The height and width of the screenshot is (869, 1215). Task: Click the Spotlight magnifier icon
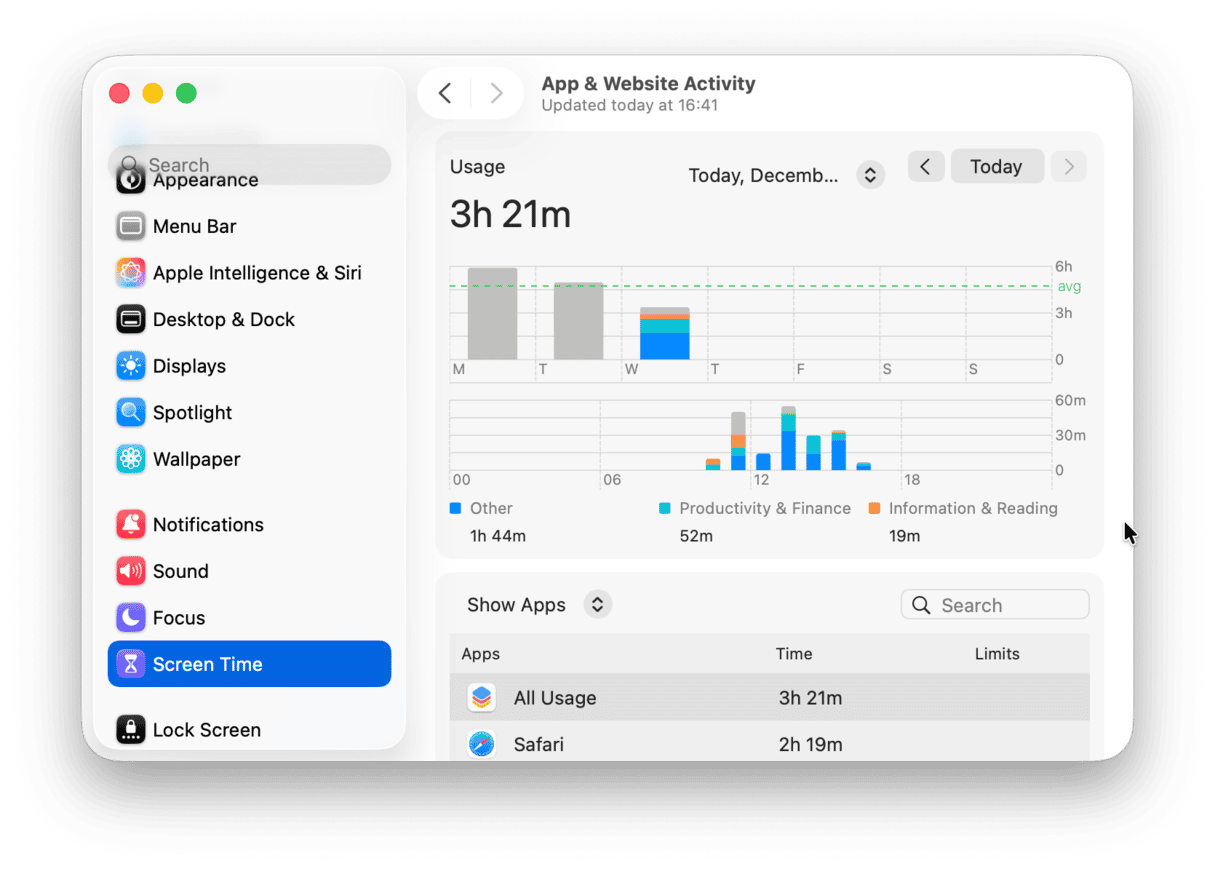131,413
